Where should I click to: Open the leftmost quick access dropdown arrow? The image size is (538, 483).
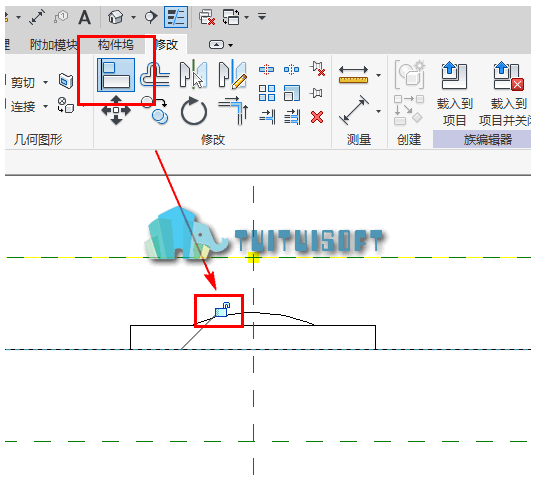pos(19,17)
